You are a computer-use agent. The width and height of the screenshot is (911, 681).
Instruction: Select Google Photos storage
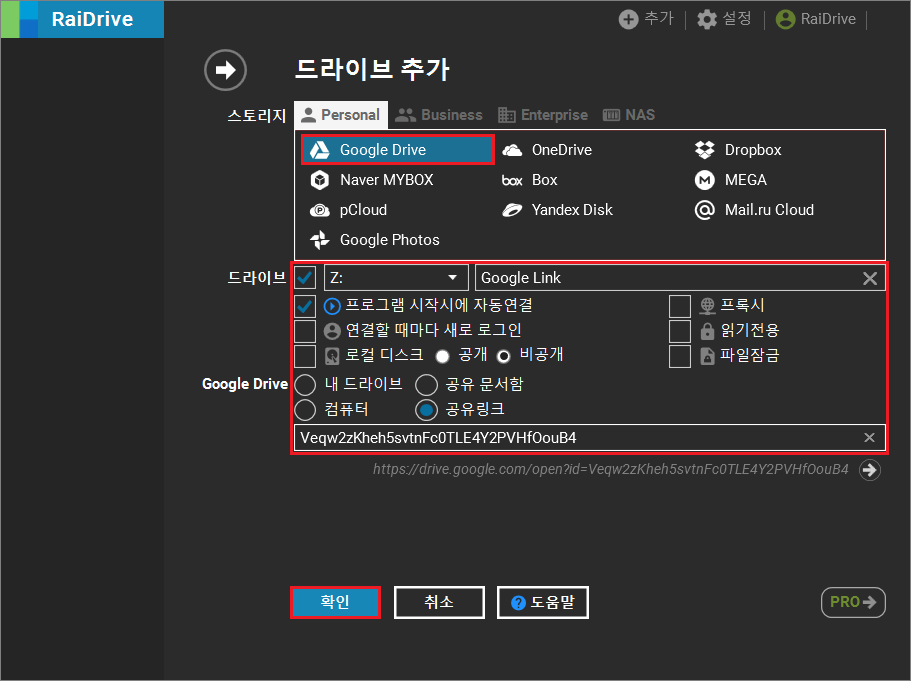(x=375, y=240)
